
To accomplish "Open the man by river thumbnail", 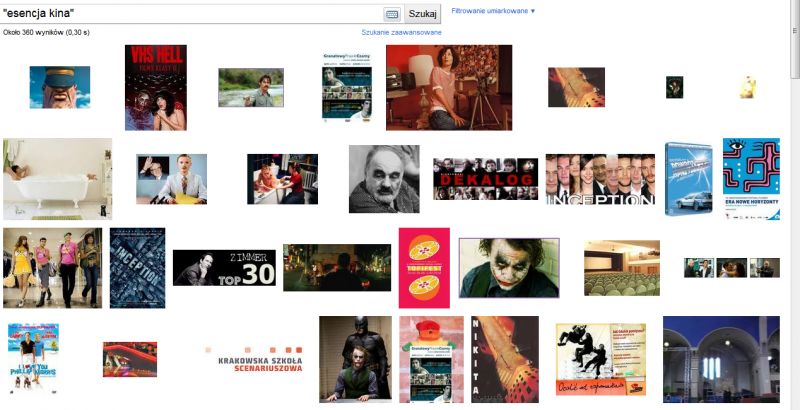I will (x=251, y=88).
